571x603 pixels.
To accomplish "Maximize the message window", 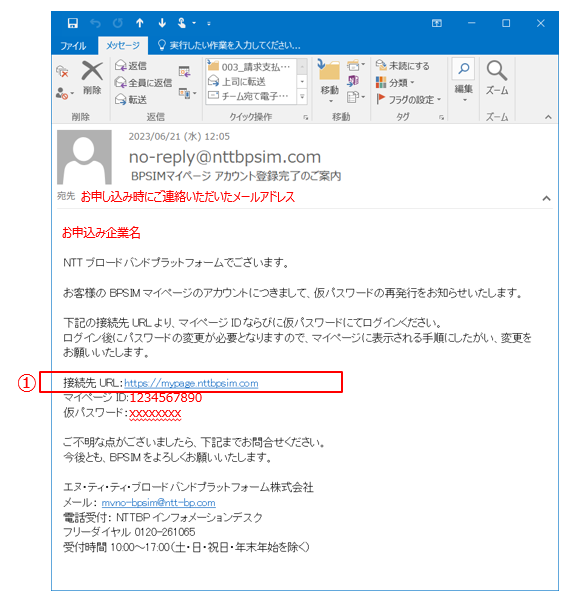I will click(x=506, y=23).
